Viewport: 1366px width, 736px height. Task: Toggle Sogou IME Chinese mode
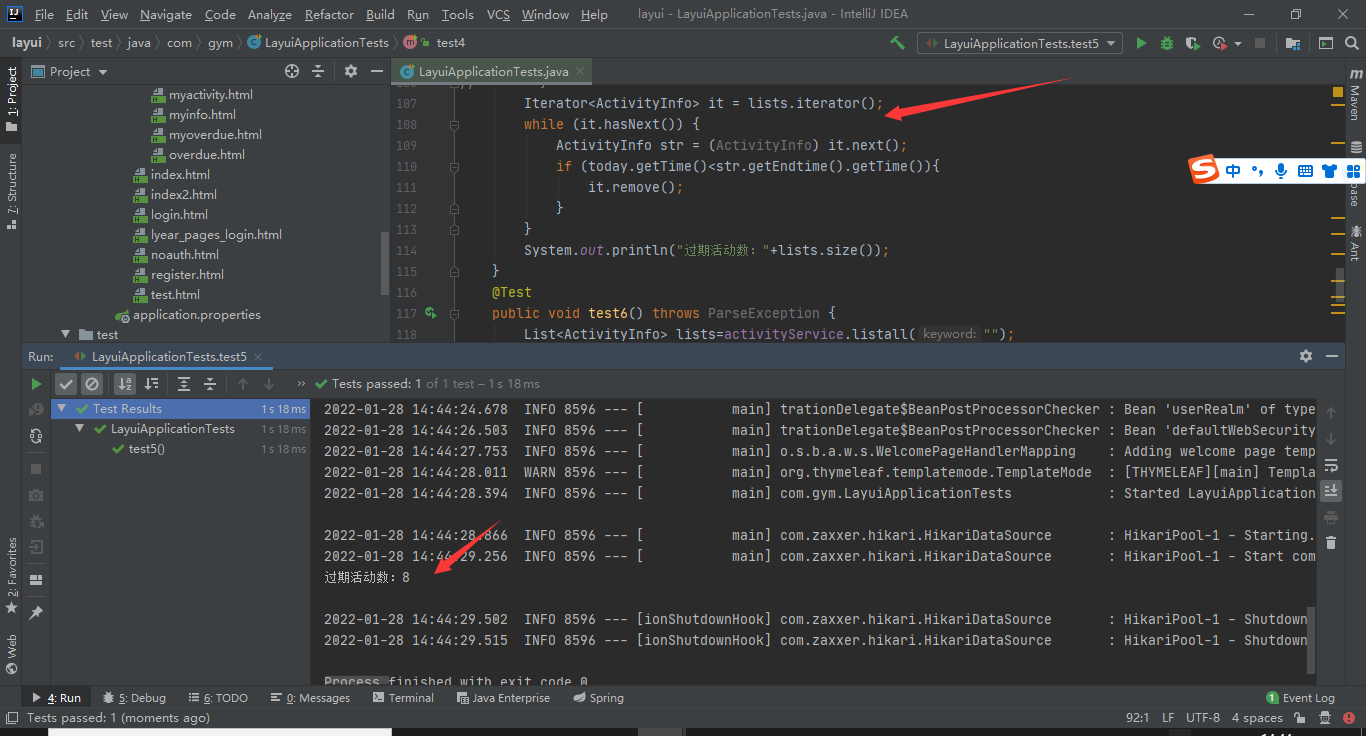[x=1233, y=171]
